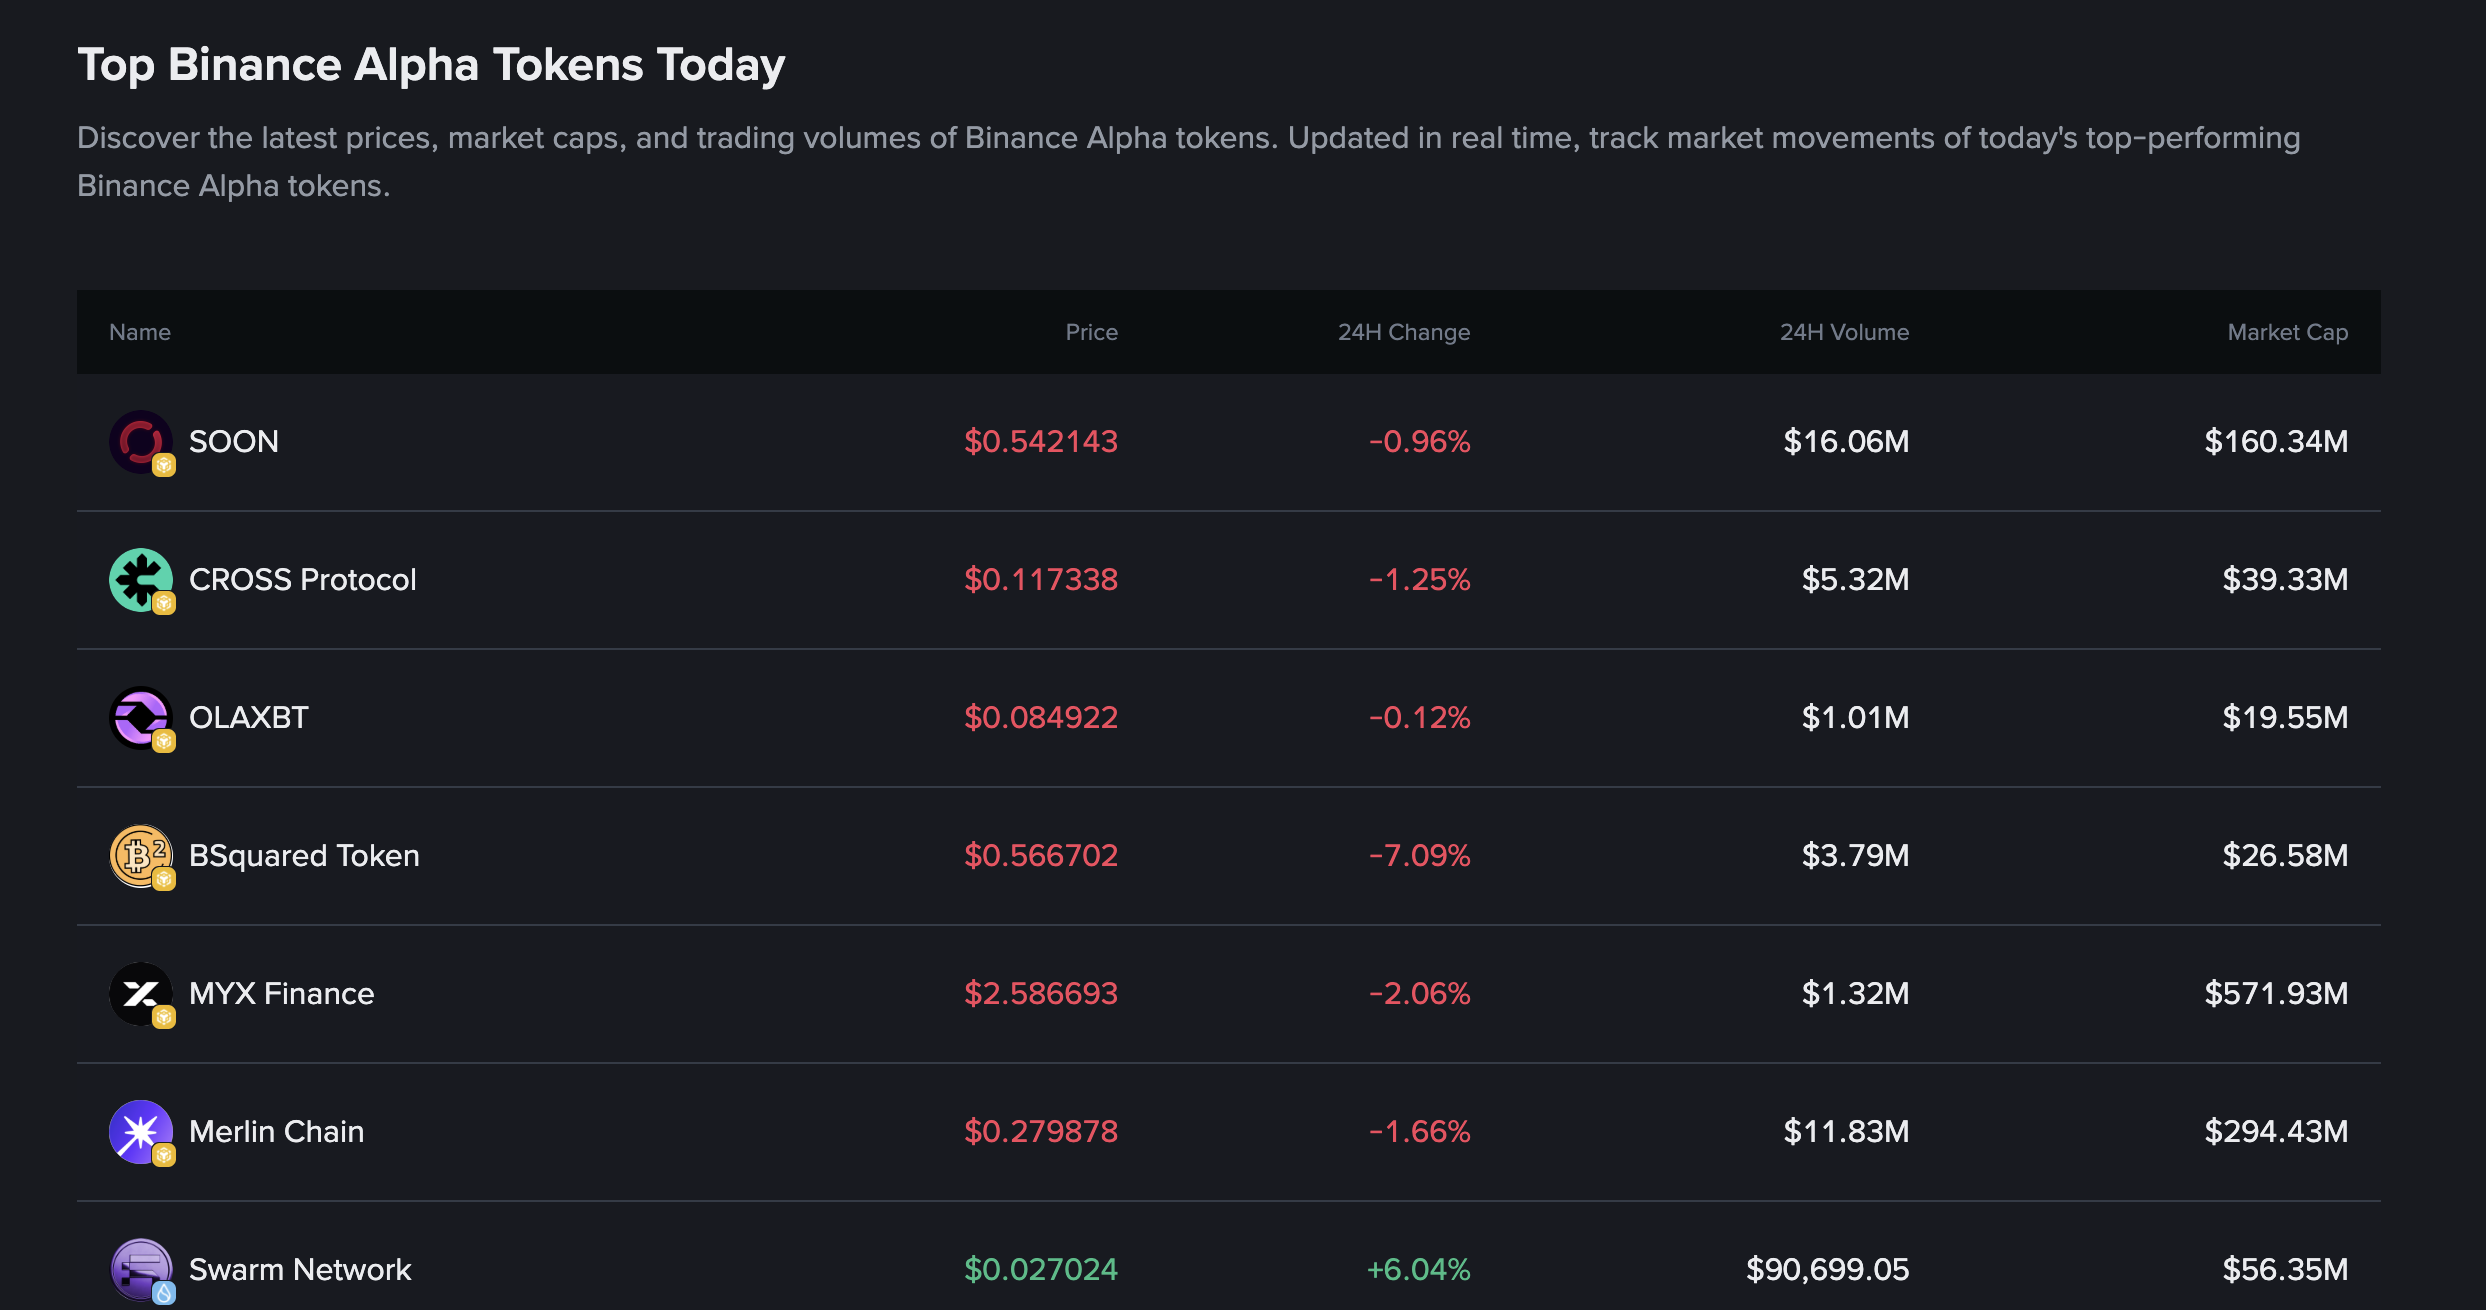This screenshot has height=1310, width=2486.
Task: Open the CROSS Protocol token page
Action: 303,579
